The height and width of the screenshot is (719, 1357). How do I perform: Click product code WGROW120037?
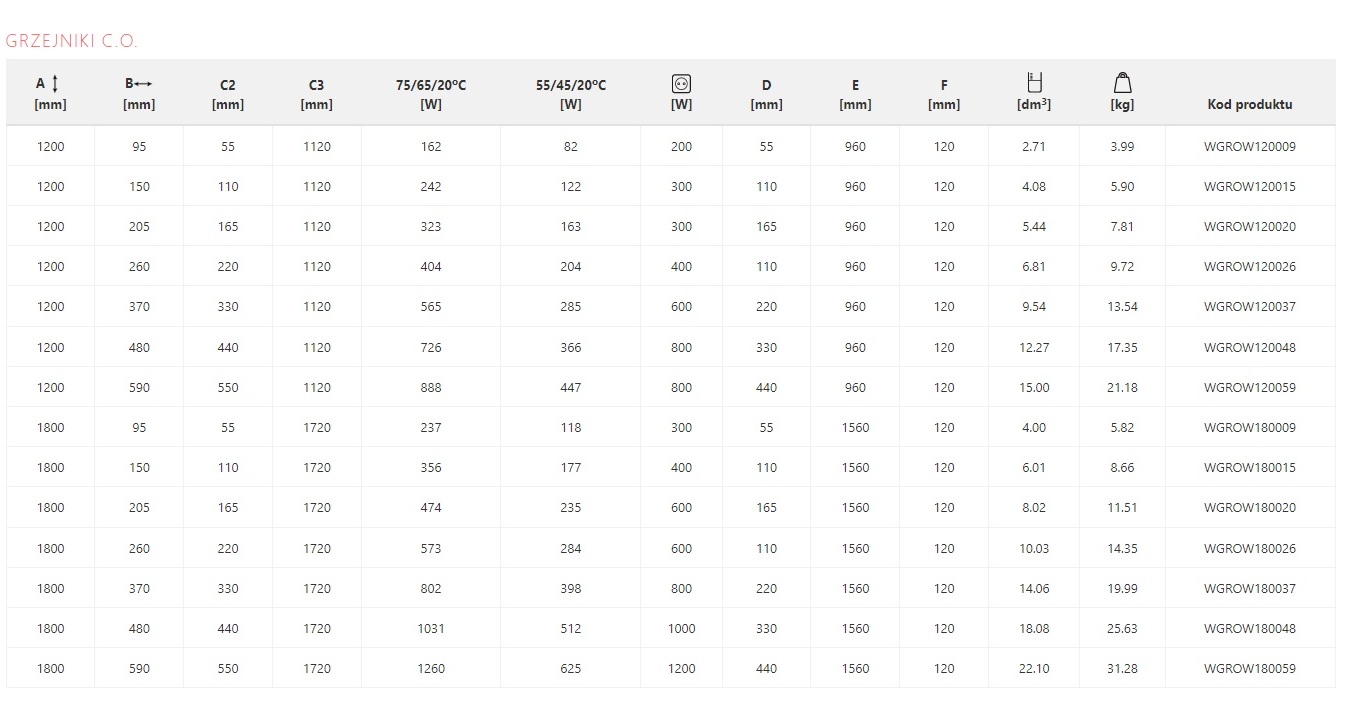pos(1249,307)
